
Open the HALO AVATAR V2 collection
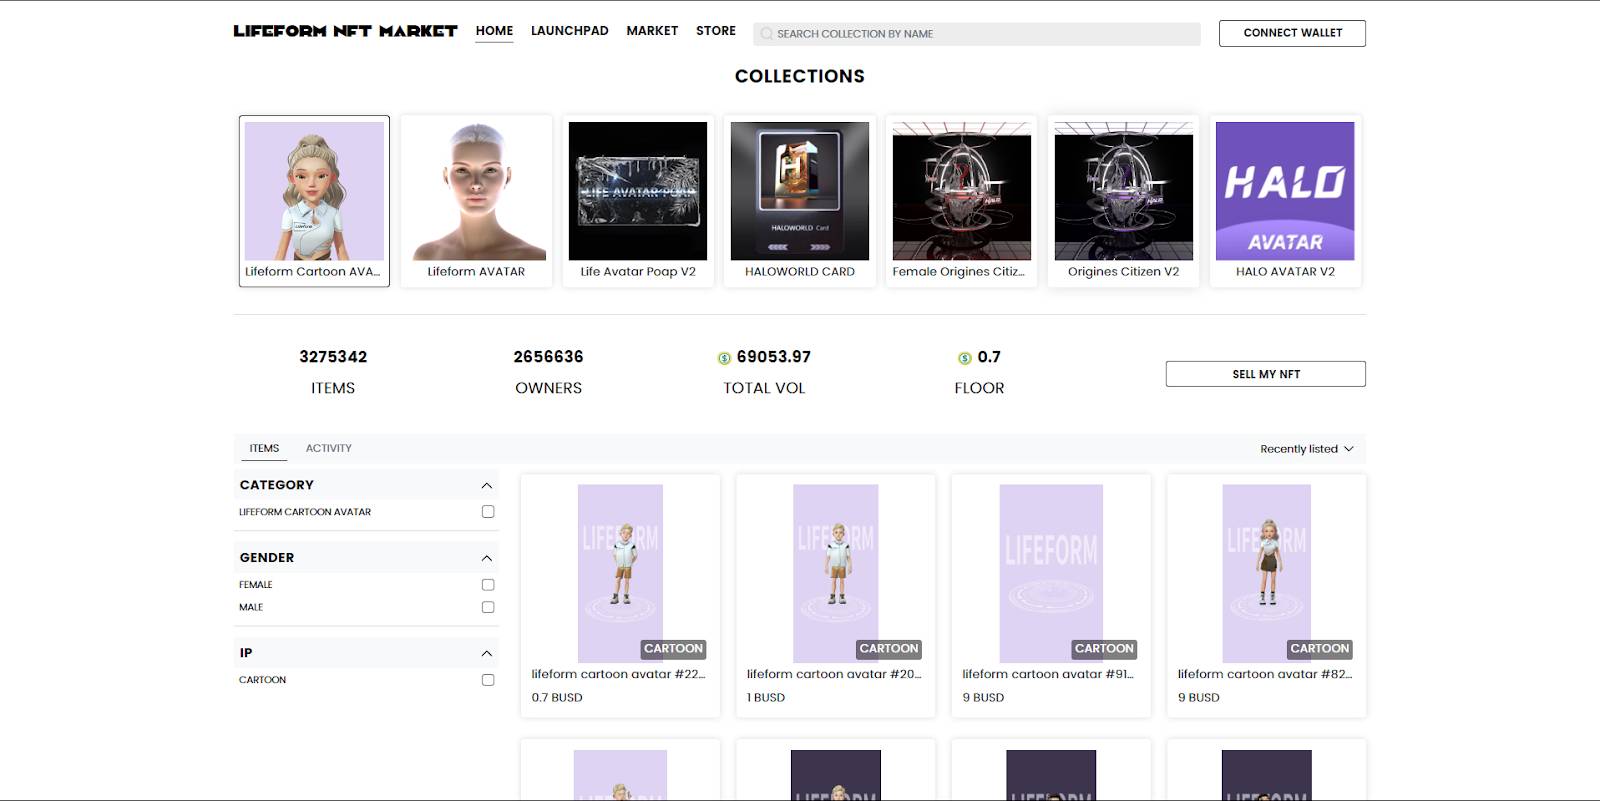1285,201
